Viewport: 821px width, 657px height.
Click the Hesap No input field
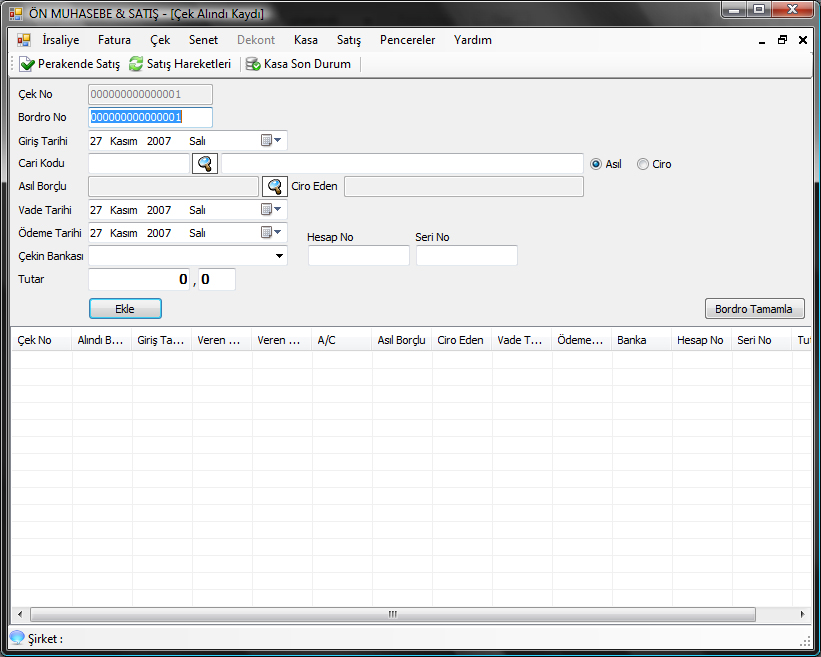tap(358, 256)
